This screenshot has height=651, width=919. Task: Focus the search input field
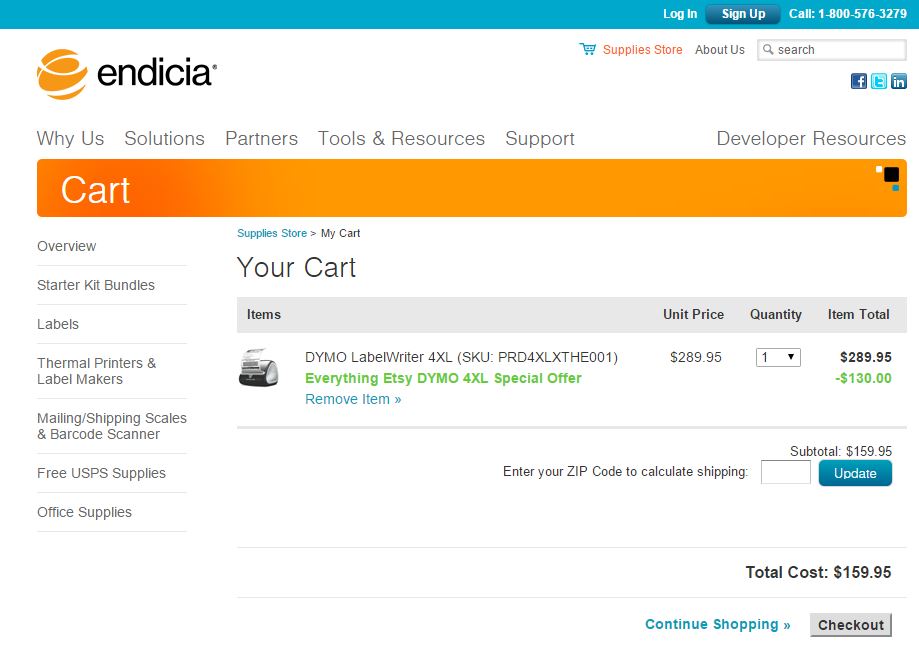click(x=832, y=50)
